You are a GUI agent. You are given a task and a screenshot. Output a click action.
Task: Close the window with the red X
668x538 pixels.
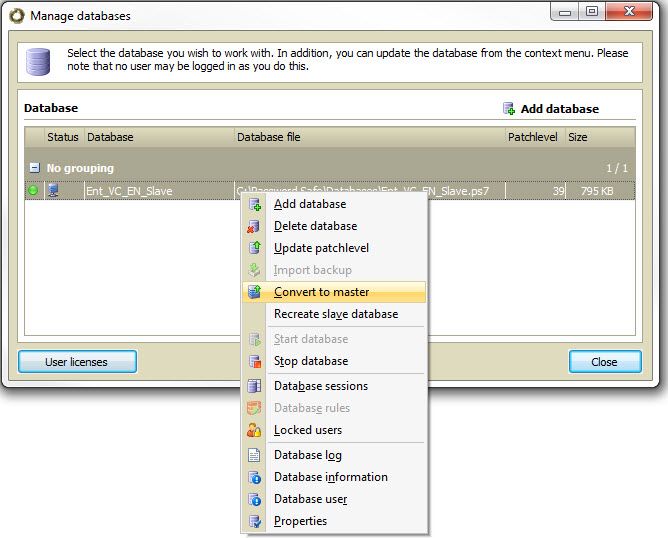[x=629, y=12]
